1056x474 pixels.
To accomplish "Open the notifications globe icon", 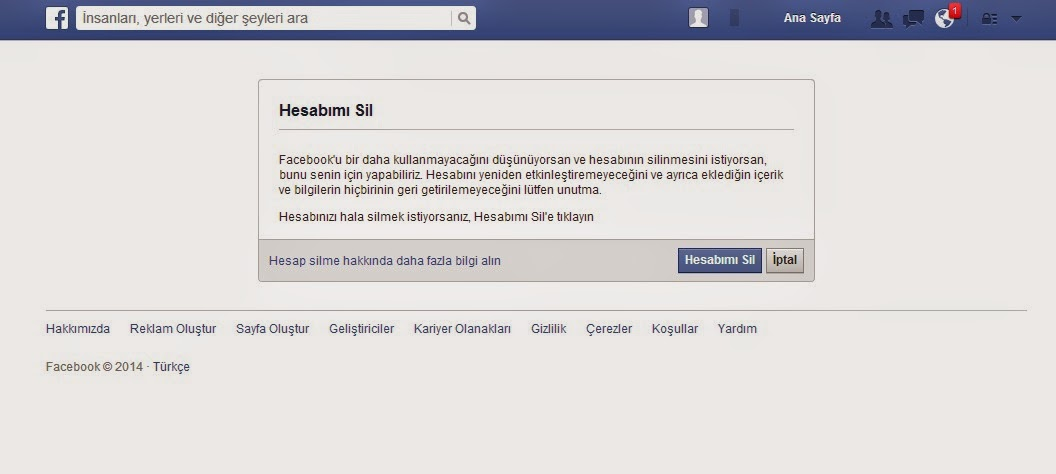I will click(945, 19).
